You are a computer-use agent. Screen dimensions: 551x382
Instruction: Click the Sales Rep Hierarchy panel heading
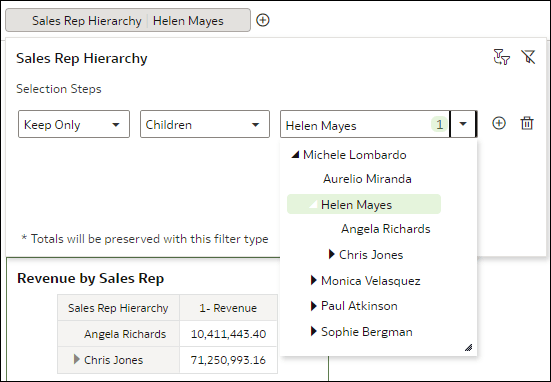[x=82, y=58]
